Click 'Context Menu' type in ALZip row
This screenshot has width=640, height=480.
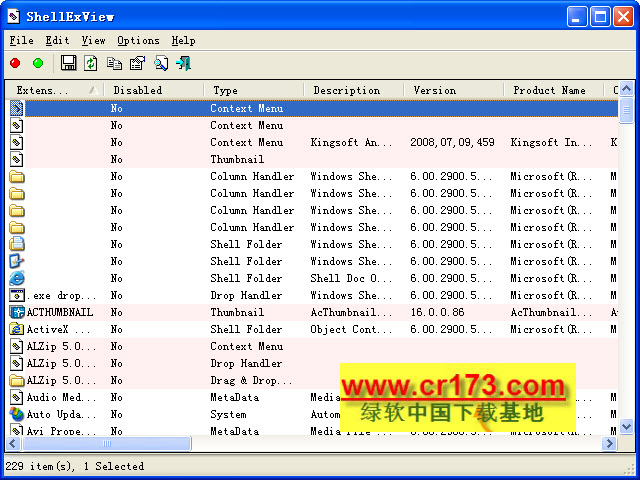tap(247, 346)
